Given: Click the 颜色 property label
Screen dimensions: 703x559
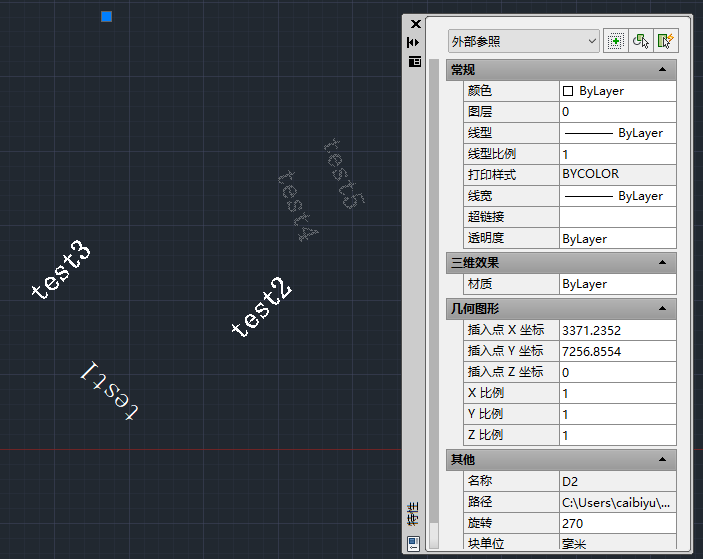Looking at the screenshot, I should click(480, 91).
